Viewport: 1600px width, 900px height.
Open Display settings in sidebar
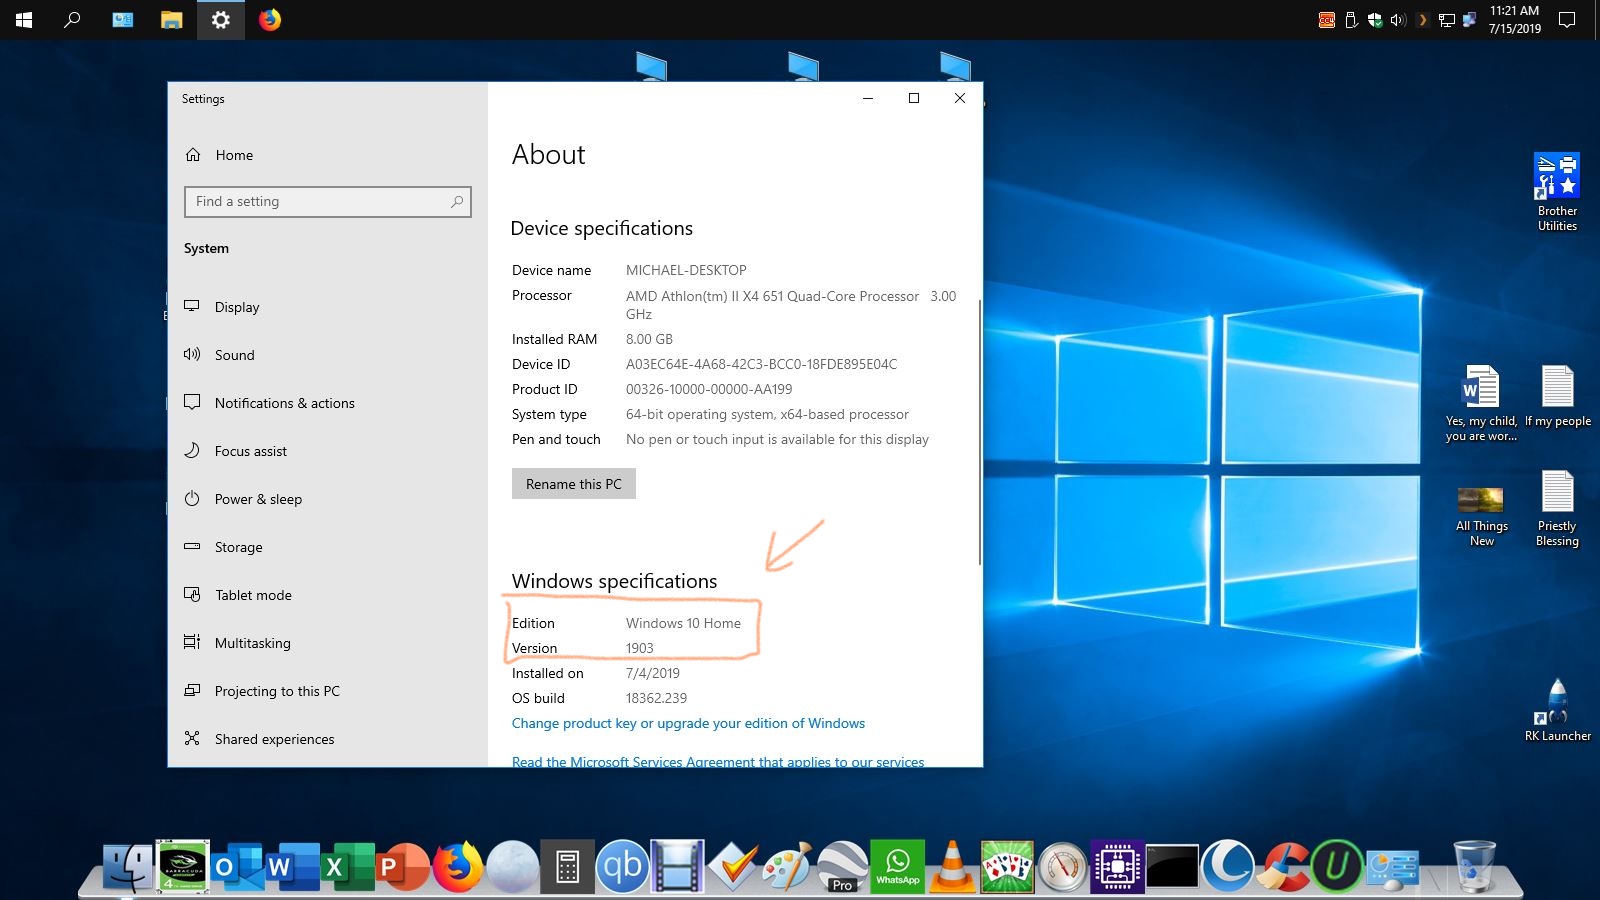[x=222, y=307]
